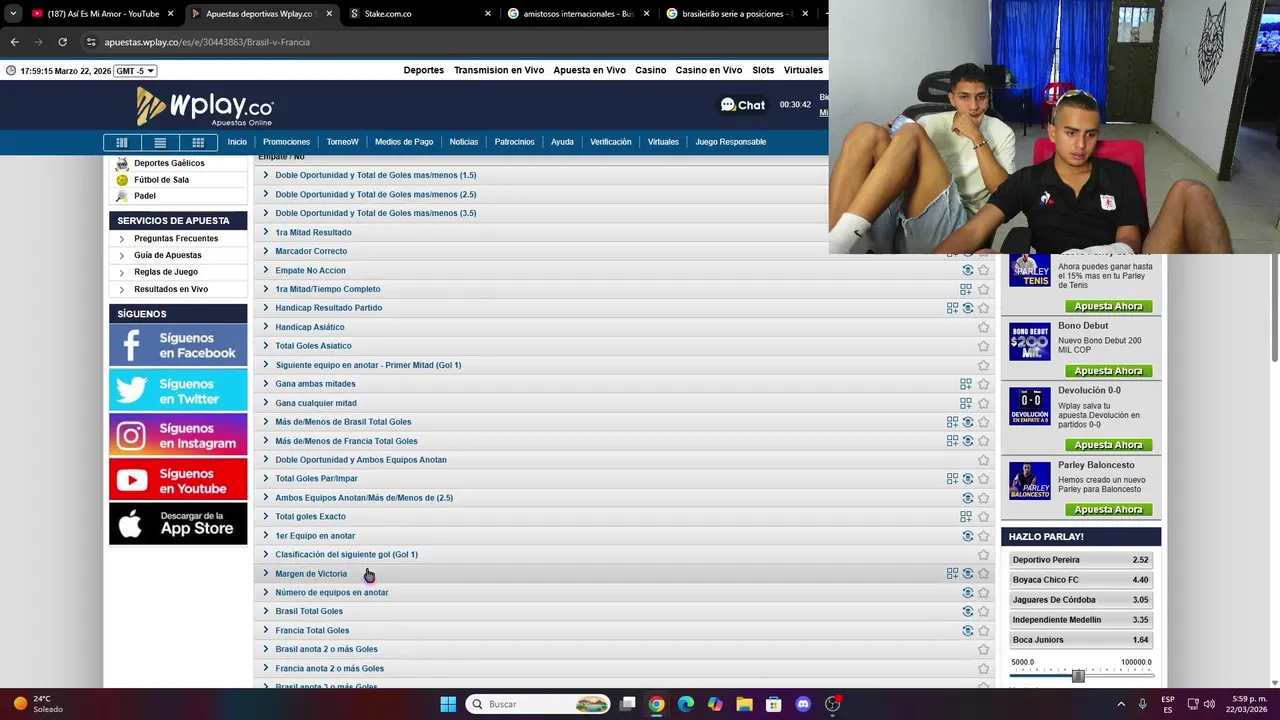The width and height of the screenshot is (1280, 720).
Task: Click eye icon on Empate No Accion row
Action: [x=967, y=270]
